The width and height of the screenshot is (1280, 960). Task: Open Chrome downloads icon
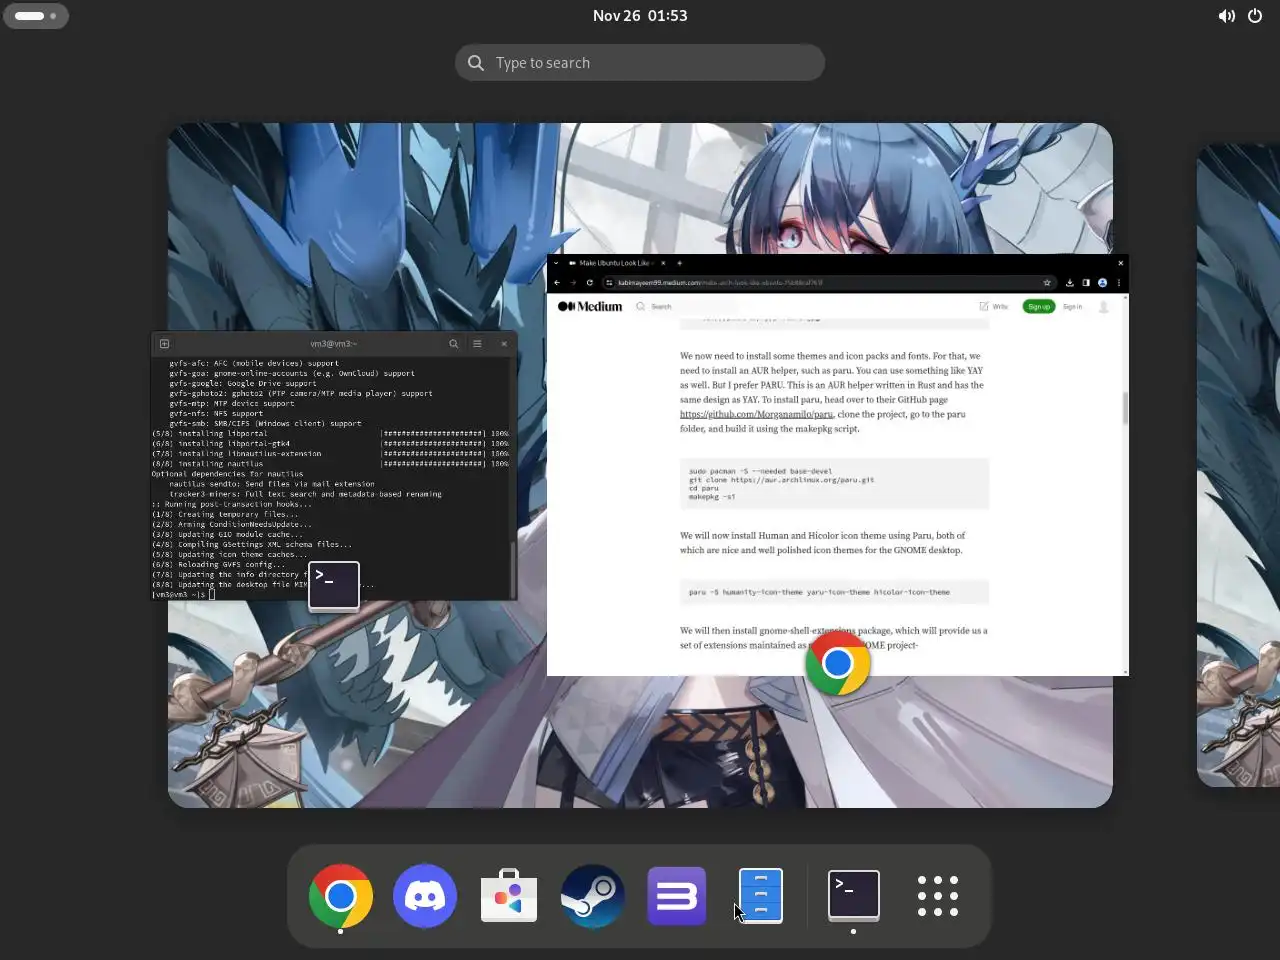1070,283
